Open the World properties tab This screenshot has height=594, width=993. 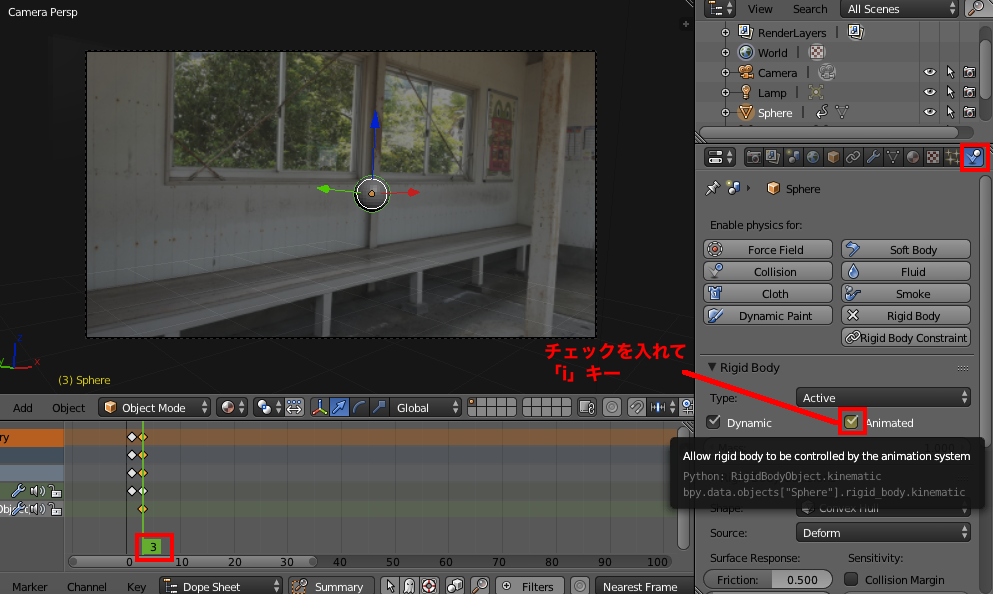click(x=813, y=157)
